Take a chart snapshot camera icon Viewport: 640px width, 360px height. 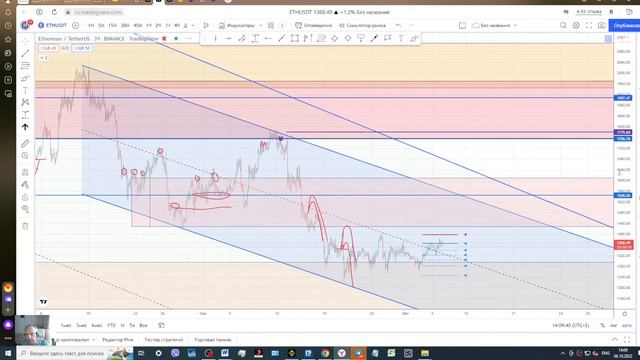[x=602, y=25]
